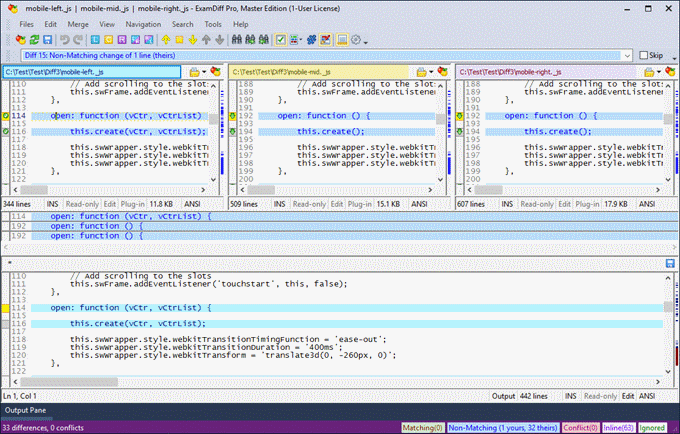Click the gear Options icon in toolbar
Screen dimensions: 680x434
pyautogui.click(x=356, y=40)
